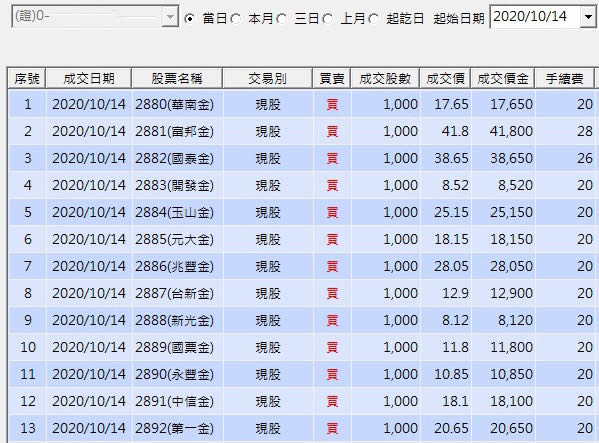Sort by 手續費 column header
Viewport: 599px width, 443px height.
pos(564,79)
